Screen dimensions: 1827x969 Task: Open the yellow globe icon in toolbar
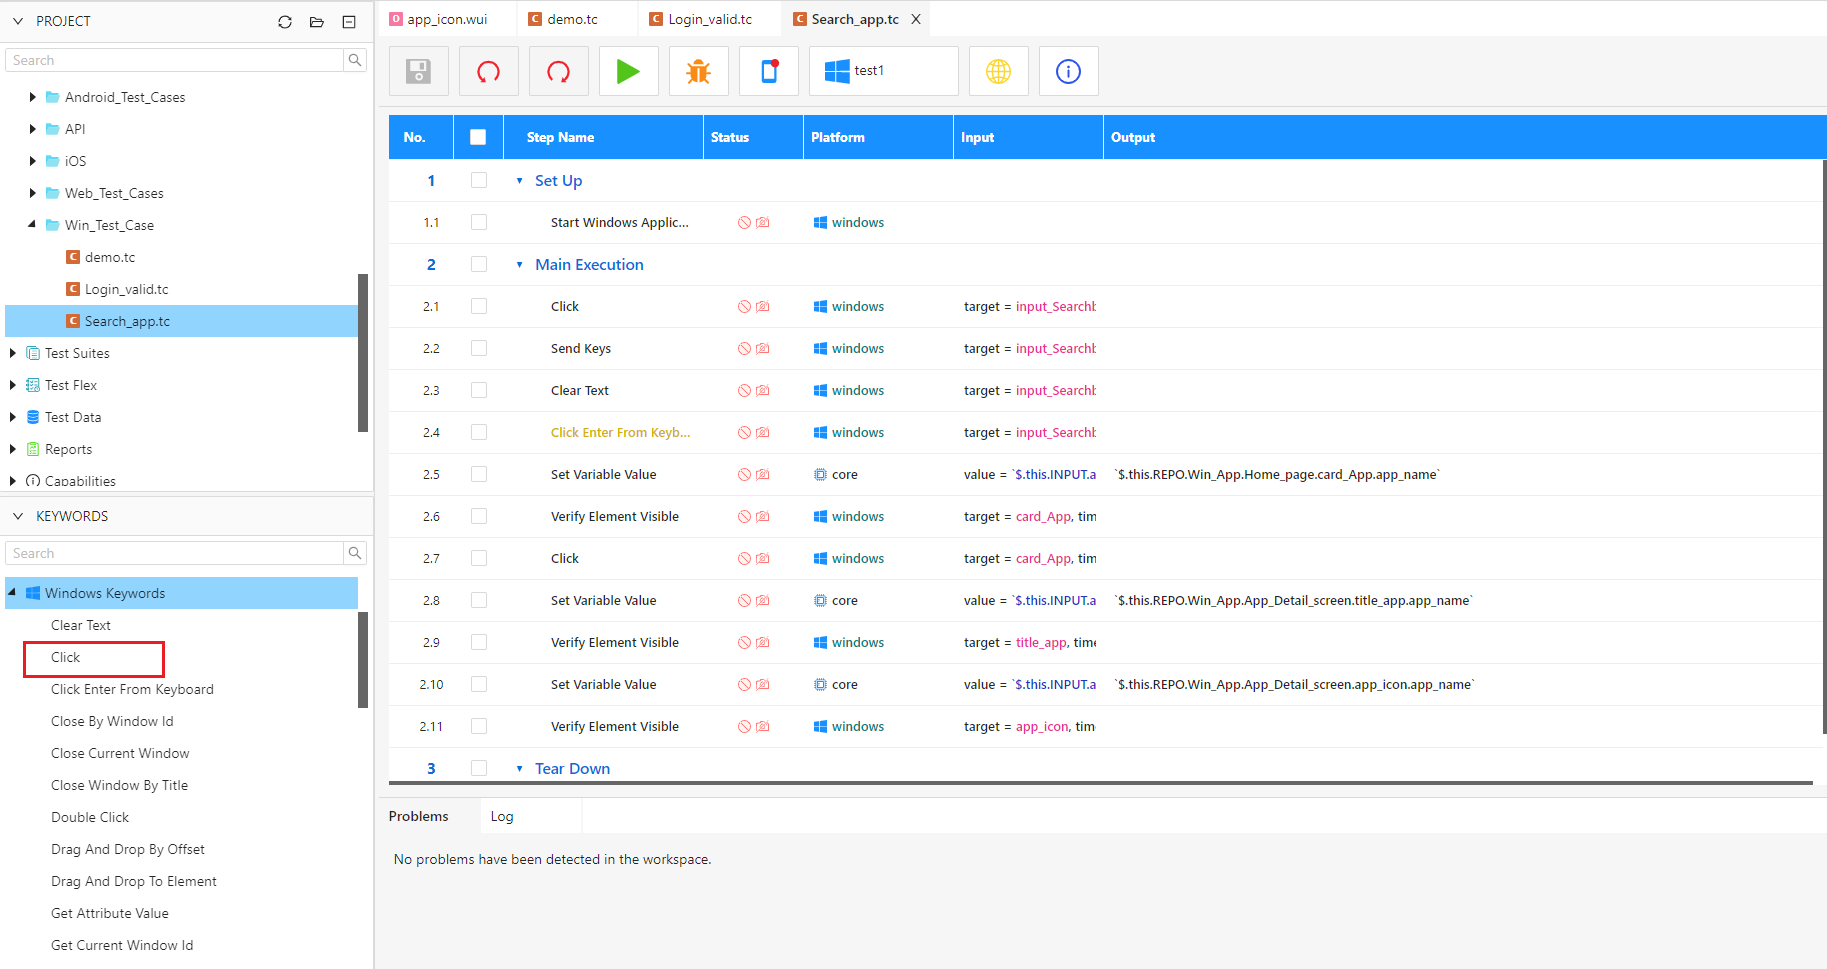[998, 71]
